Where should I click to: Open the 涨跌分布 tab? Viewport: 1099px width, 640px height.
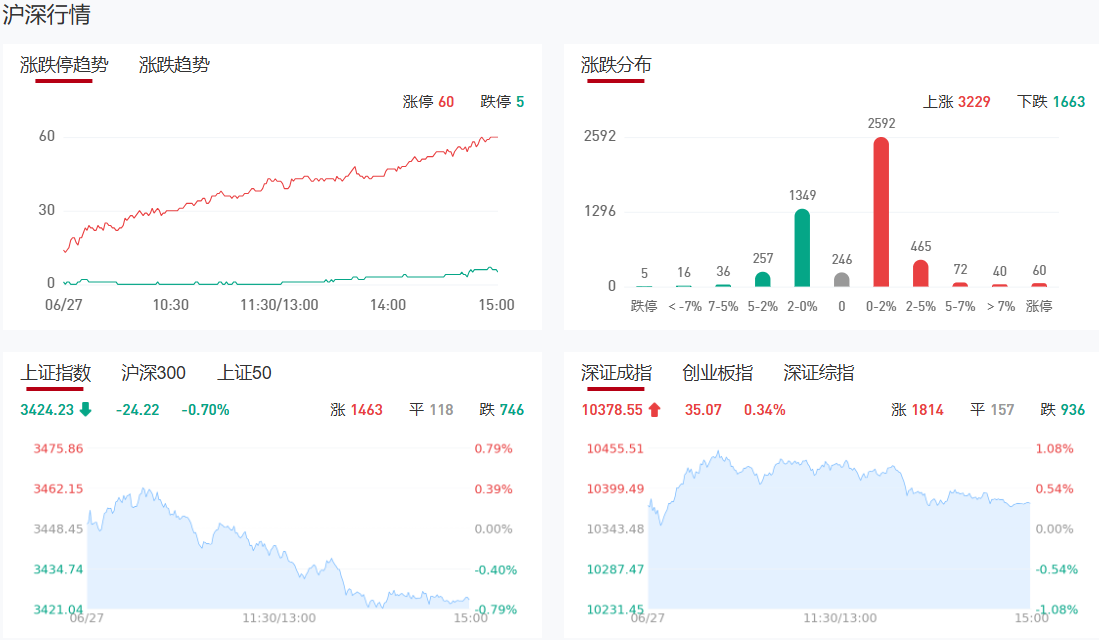(x=616, y=65)
